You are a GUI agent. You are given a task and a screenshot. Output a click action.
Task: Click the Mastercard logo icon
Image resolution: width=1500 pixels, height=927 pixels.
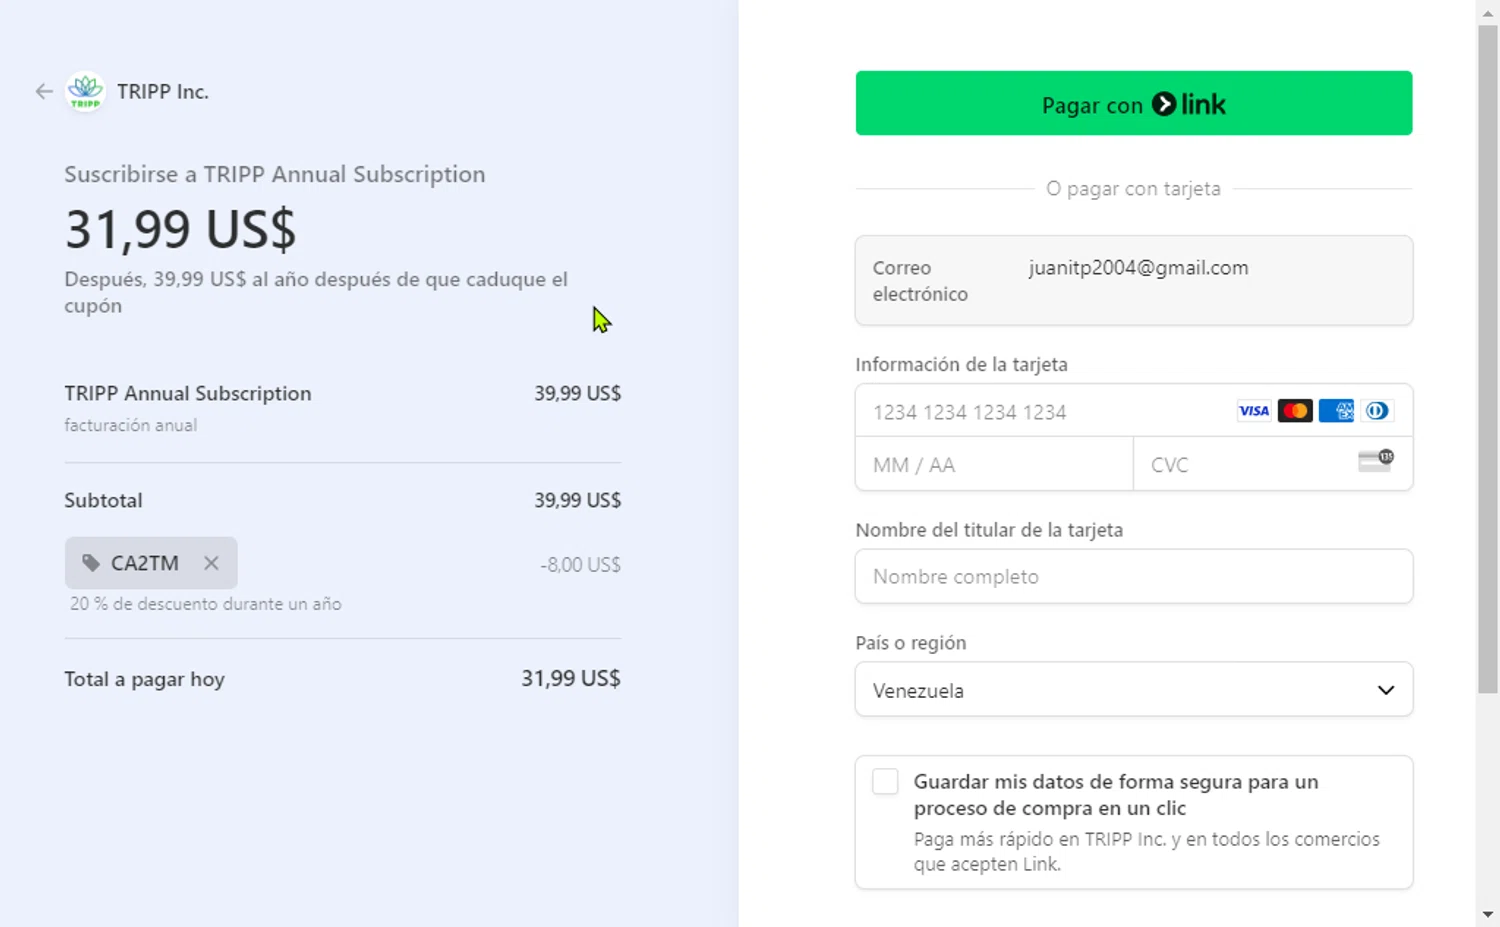pos(1295,411)
